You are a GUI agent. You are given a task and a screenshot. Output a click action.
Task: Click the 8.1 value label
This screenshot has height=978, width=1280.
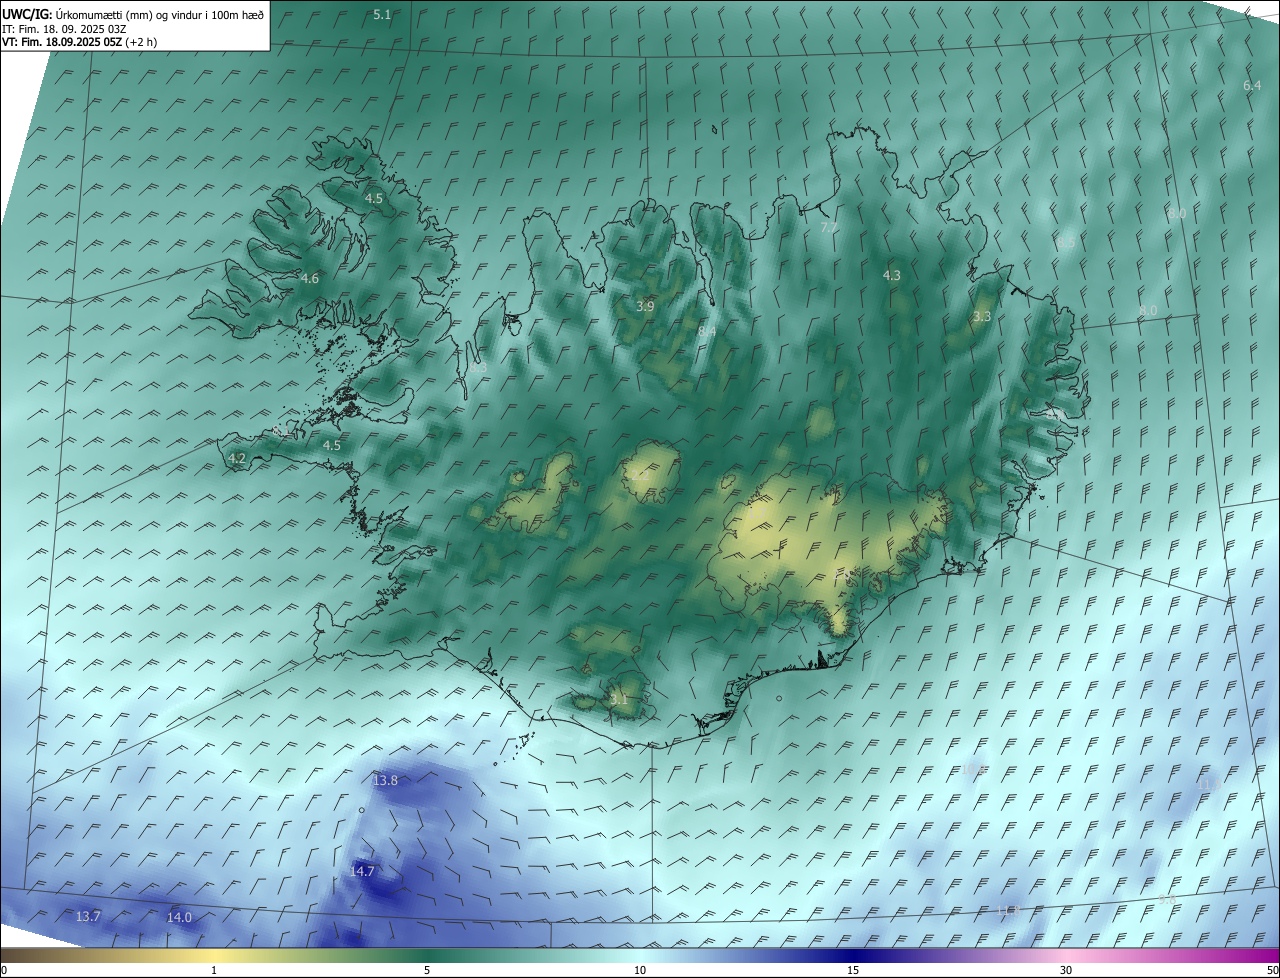[x=283, y=430]
